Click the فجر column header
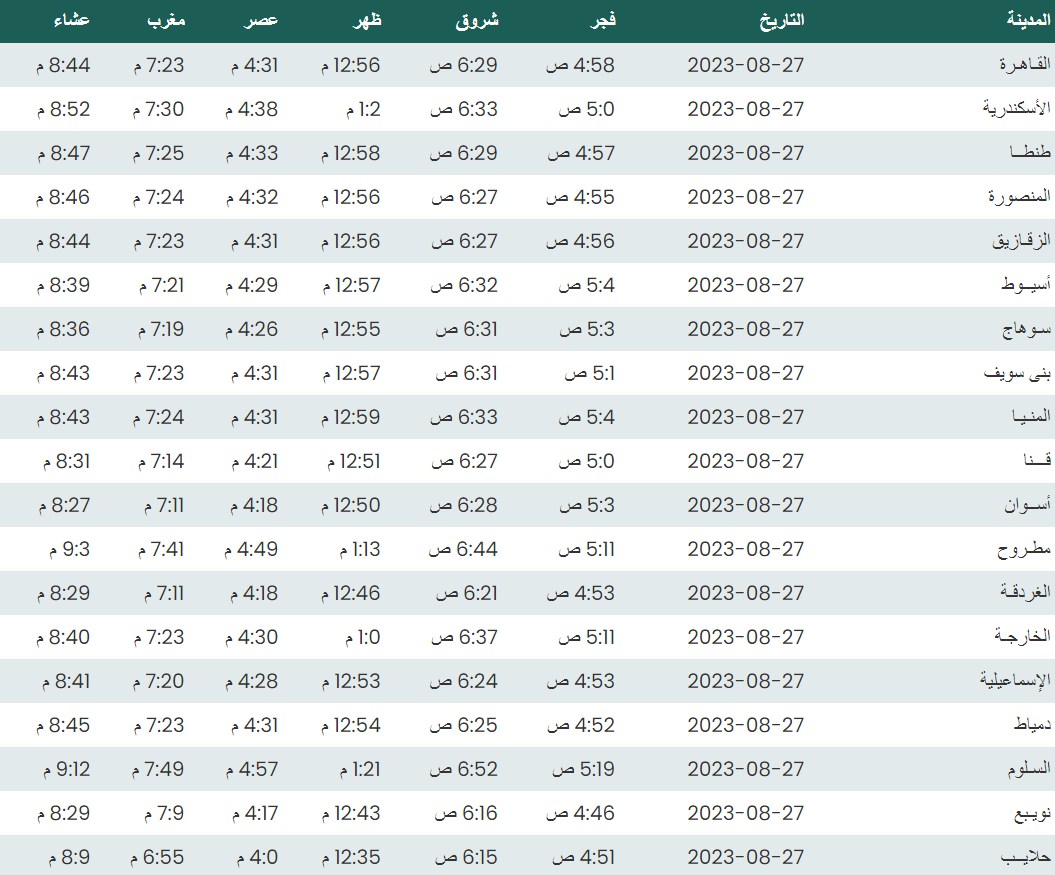Screen dimensions: 1055x875 pos(600,20)
